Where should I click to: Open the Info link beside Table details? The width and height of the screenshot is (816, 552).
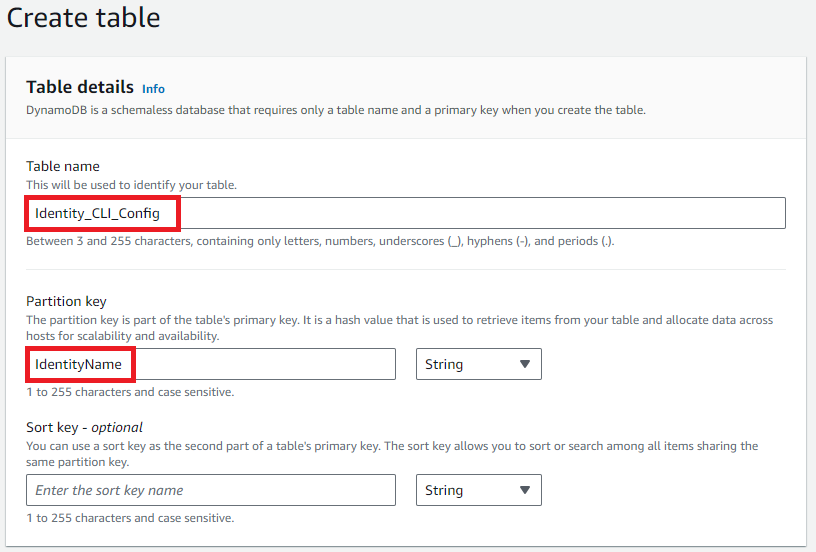click(153, 89)
